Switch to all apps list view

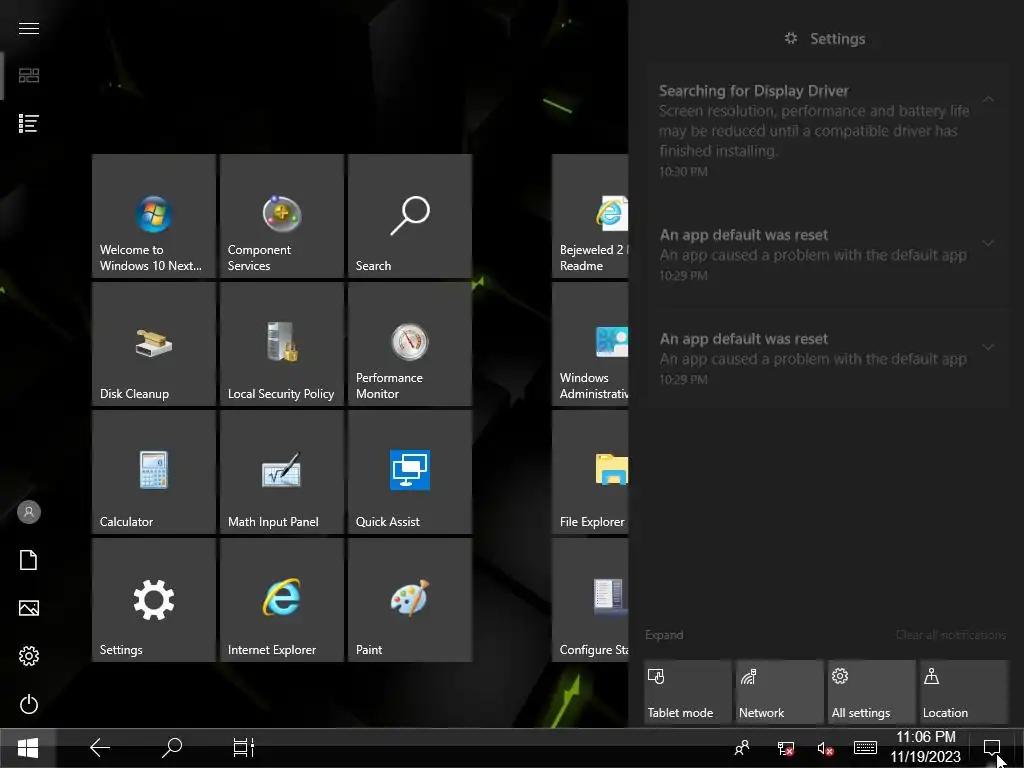(29, 123)
